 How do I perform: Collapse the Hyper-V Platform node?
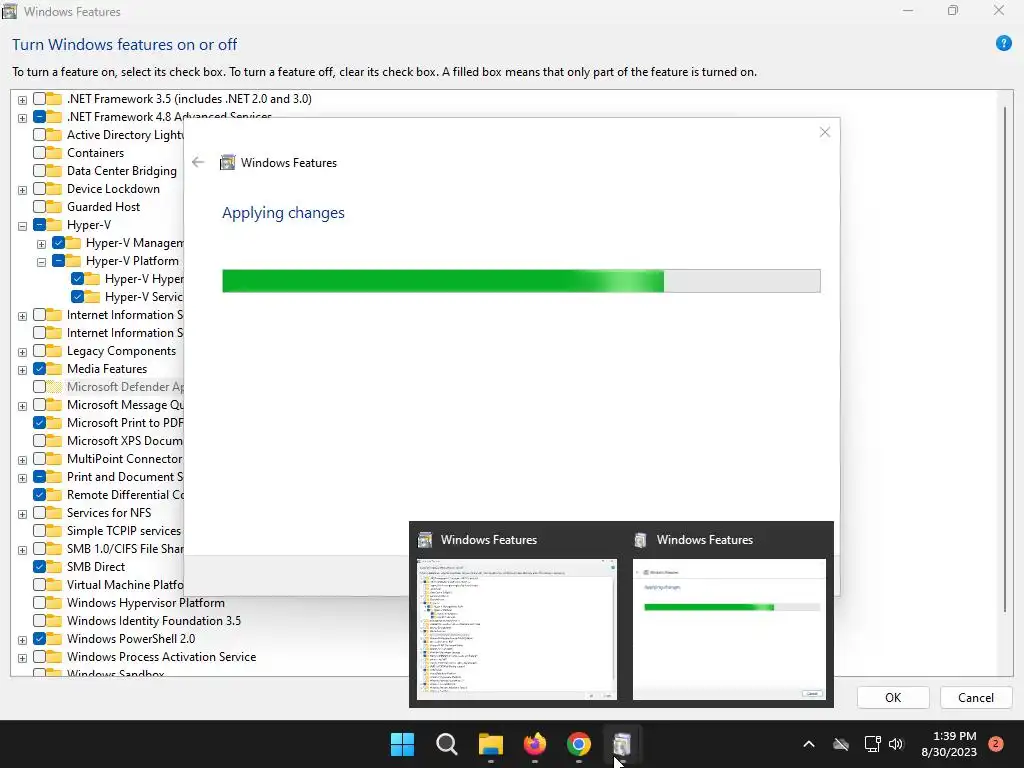tap(41, 262)
